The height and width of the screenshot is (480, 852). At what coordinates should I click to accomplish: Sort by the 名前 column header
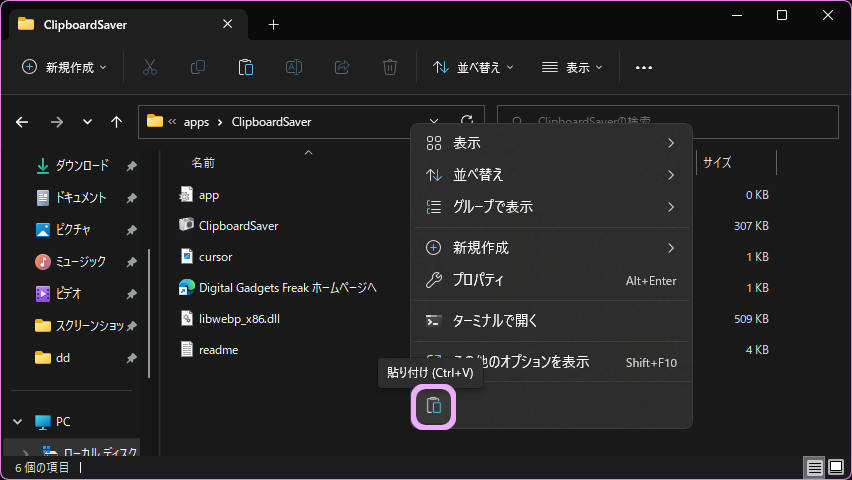[203, 163]
